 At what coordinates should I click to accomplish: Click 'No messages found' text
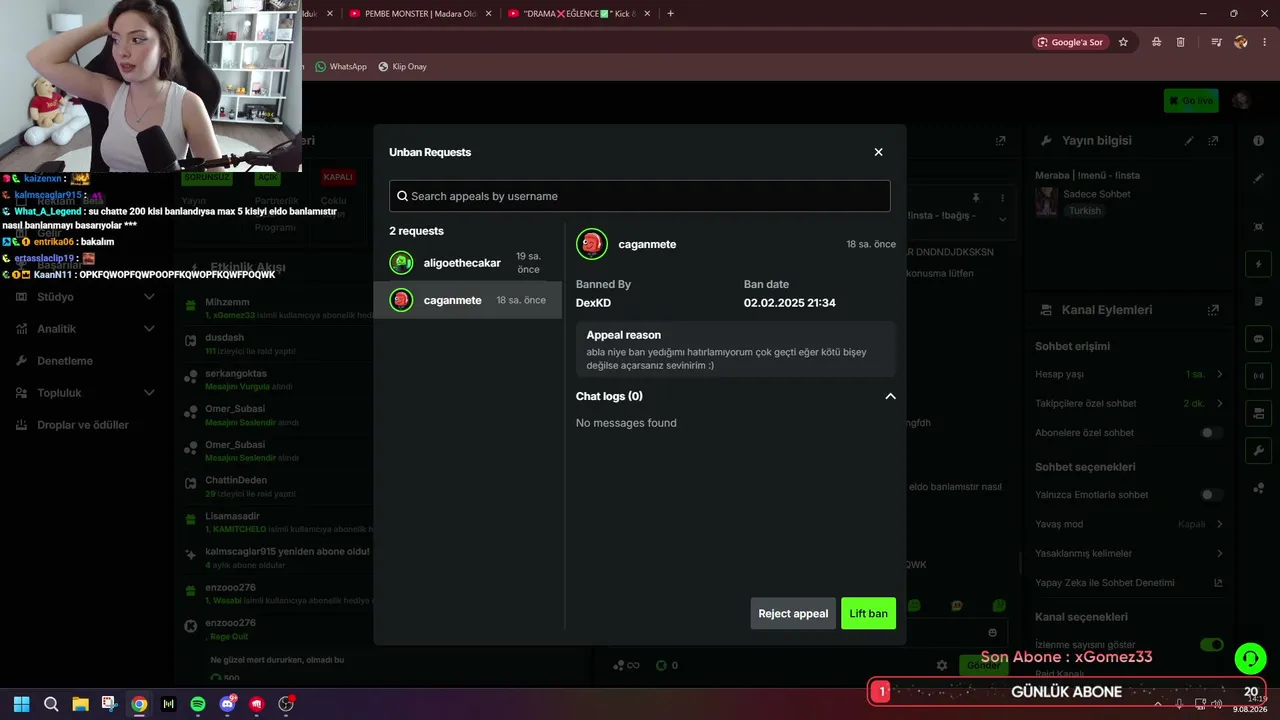[x=626, y=423]
